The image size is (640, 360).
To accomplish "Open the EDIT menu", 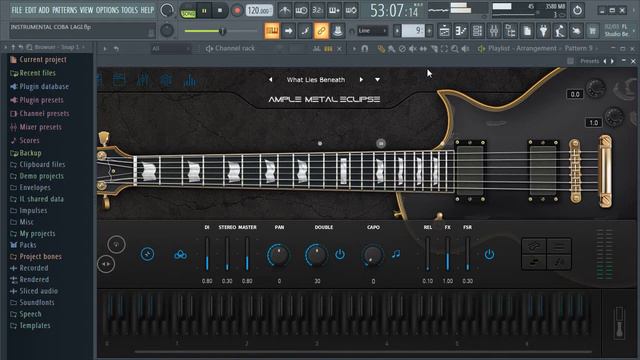I will (31, 10).
